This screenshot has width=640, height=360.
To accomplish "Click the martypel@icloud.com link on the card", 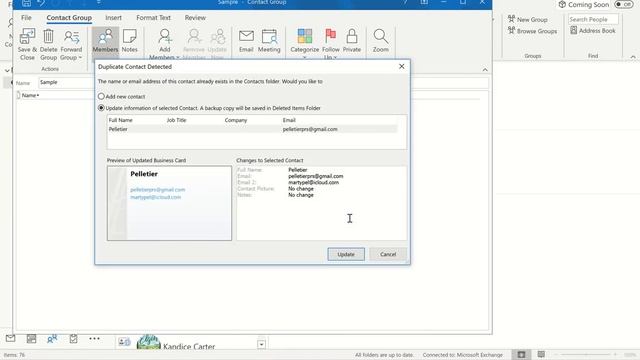I will pyautogui.click(x=156, y=197).
